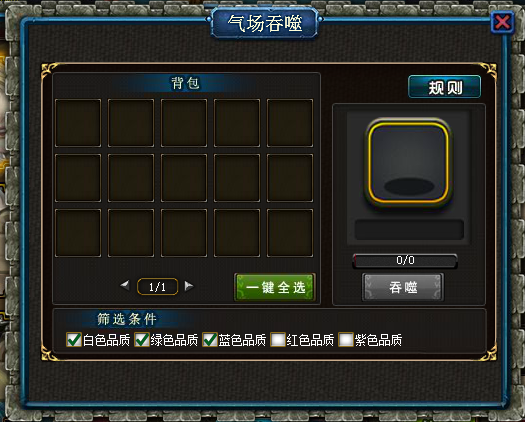This screenshot has width=525, height=422.
Task: Select the gold-bordered devour target slot
Action: (408, 163)
